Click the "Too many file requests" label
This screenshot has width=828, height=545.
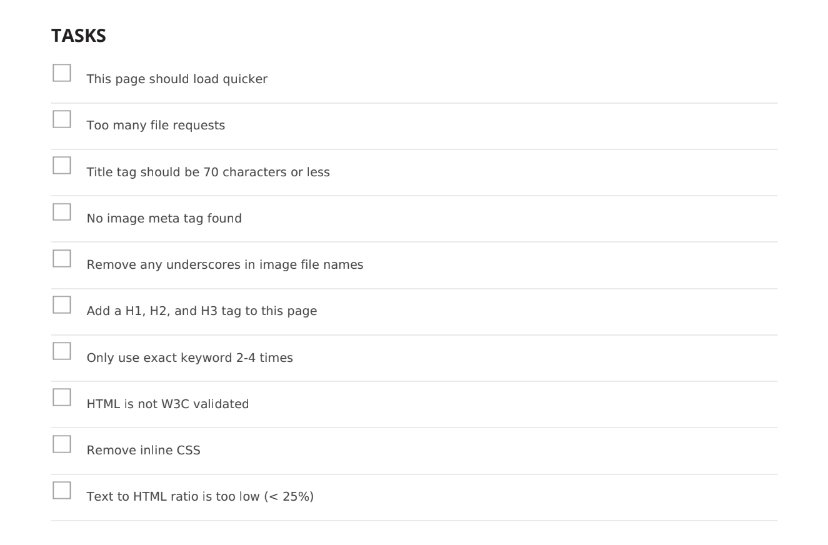156,125
